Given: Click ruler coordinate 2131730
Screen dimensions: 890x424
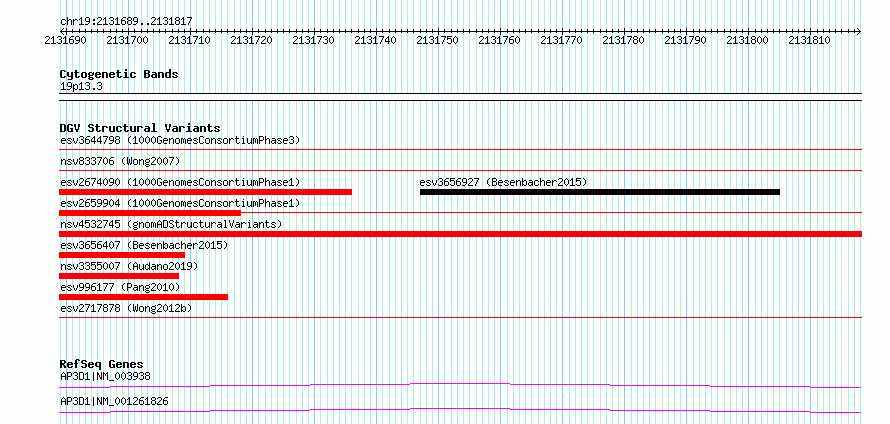Looking at the screenshot, I should (x=313, y=40).
